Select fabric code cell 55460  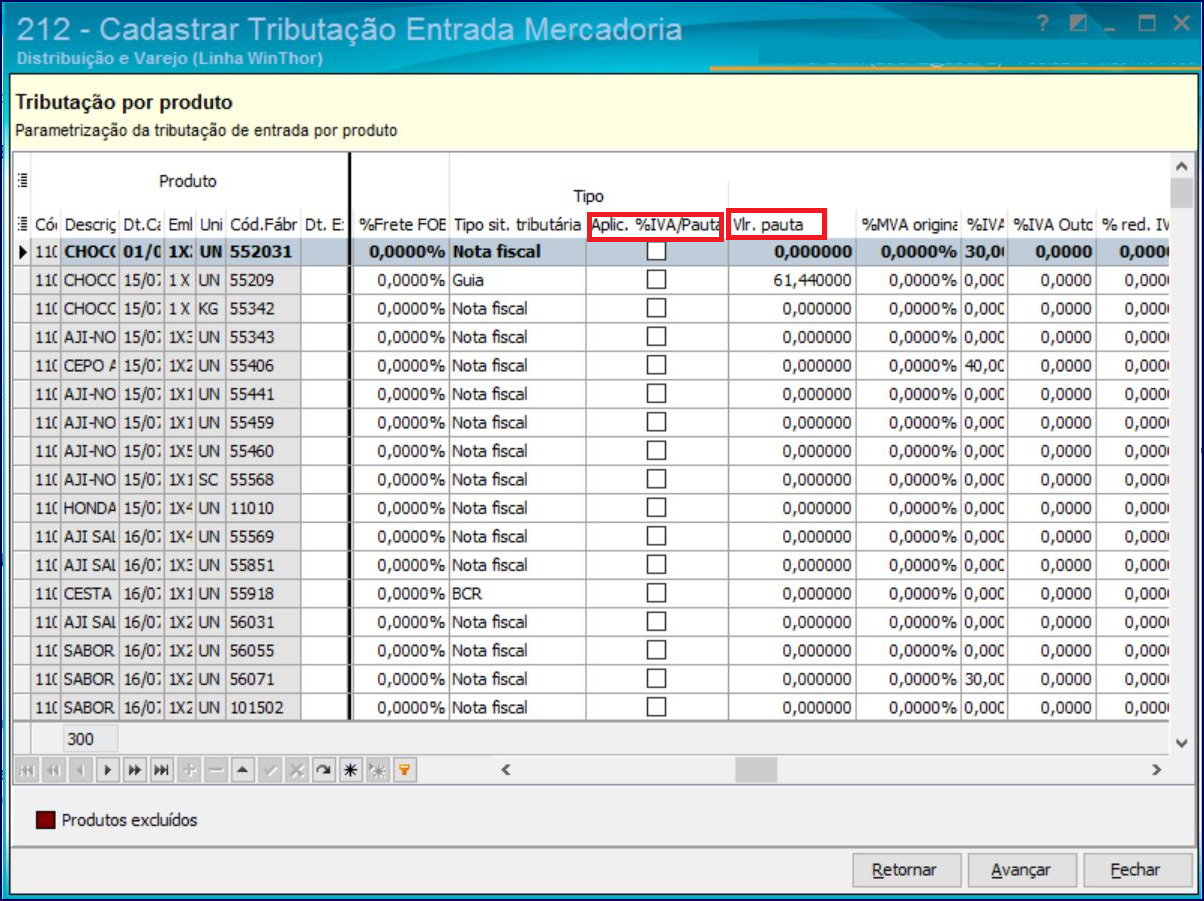tap(263, 451)
